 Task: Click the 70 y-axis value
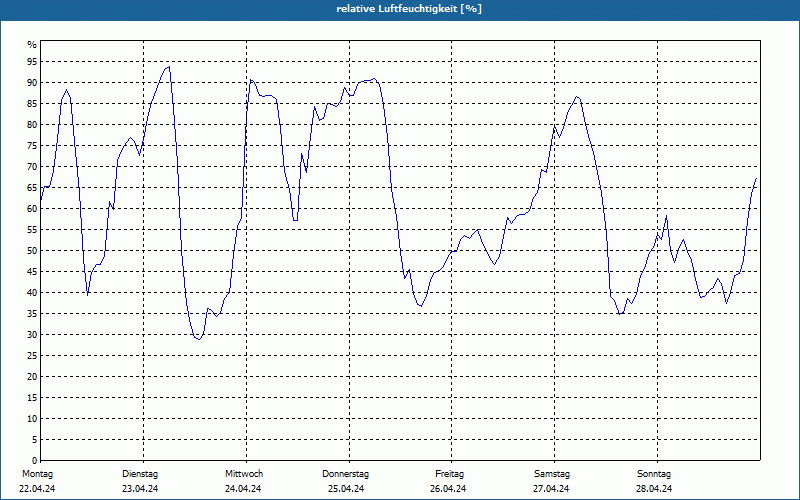click(32, 167)
